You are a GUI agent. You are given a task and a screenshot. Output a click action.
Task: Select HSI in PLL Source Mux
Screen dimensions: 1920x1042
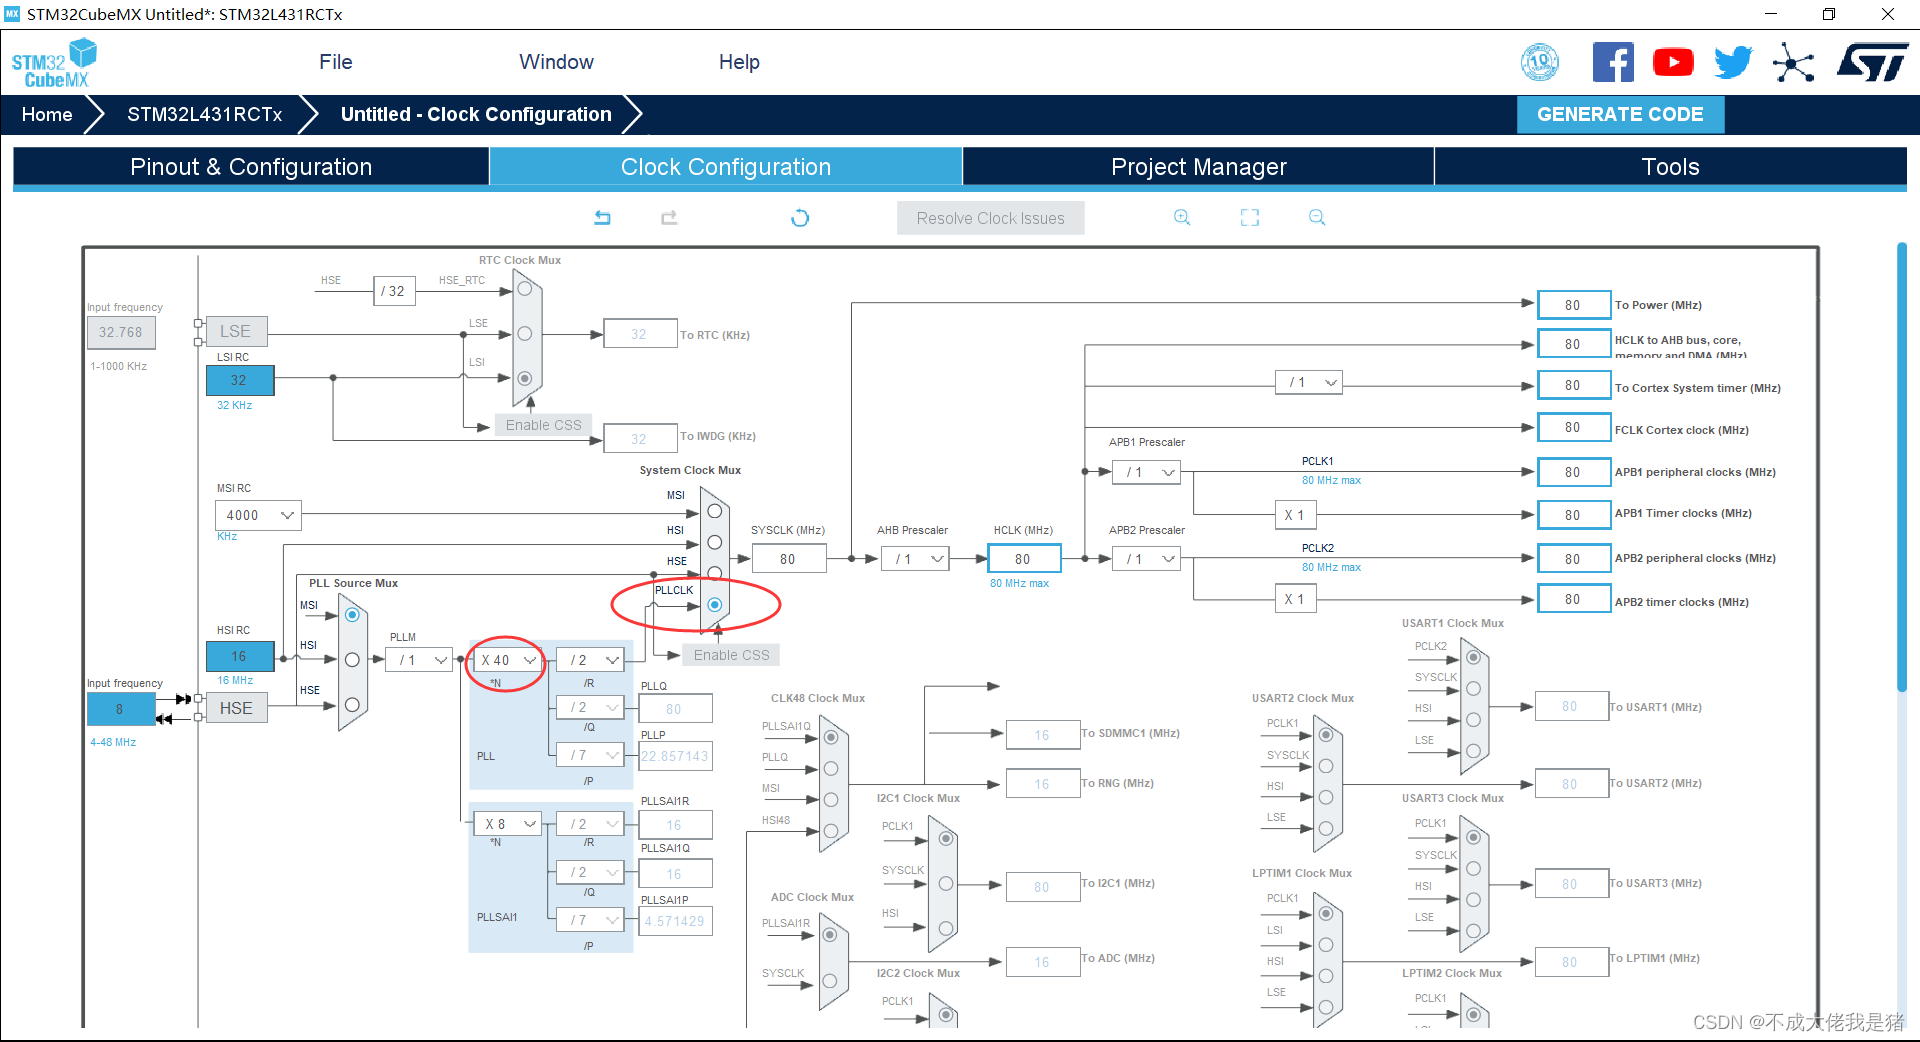352,660
